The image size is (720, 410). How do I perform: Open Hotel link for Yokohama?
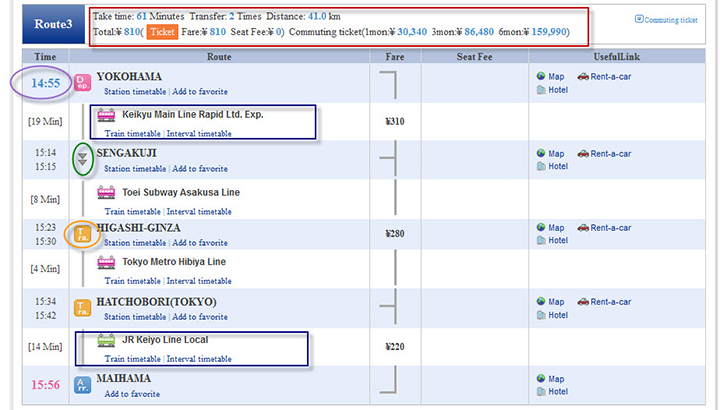(x=558, y=90)
